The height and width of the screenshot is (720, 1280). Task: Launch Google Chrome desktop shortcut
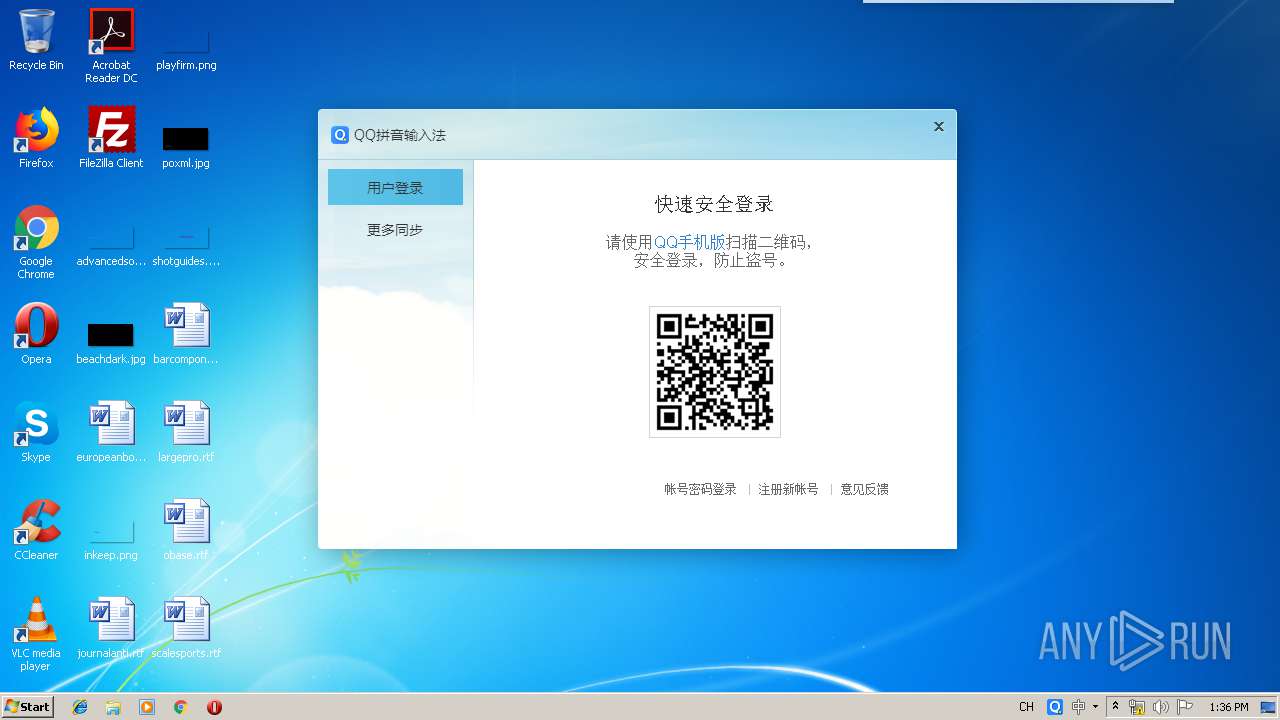(36, 242)
